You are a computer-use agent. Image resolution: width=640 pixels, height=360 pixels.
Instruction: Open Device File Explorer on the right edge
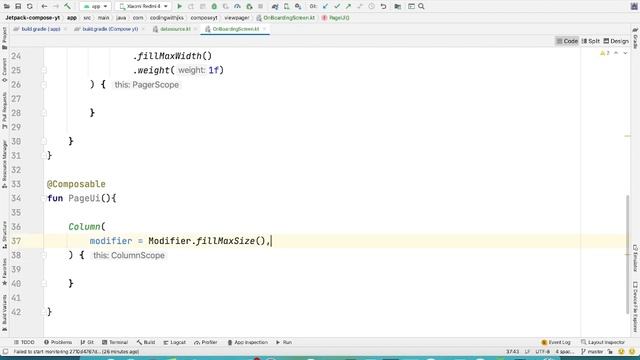point(635,306)
